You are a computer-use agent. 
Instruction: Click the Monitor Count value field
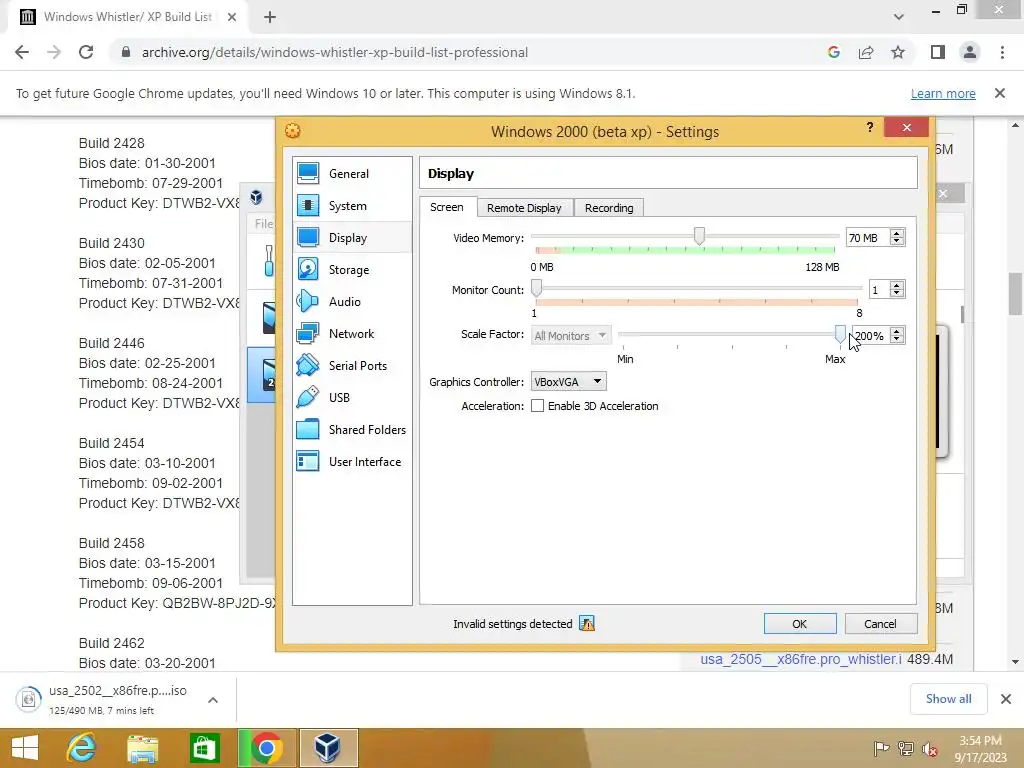(x=879, y=290)
